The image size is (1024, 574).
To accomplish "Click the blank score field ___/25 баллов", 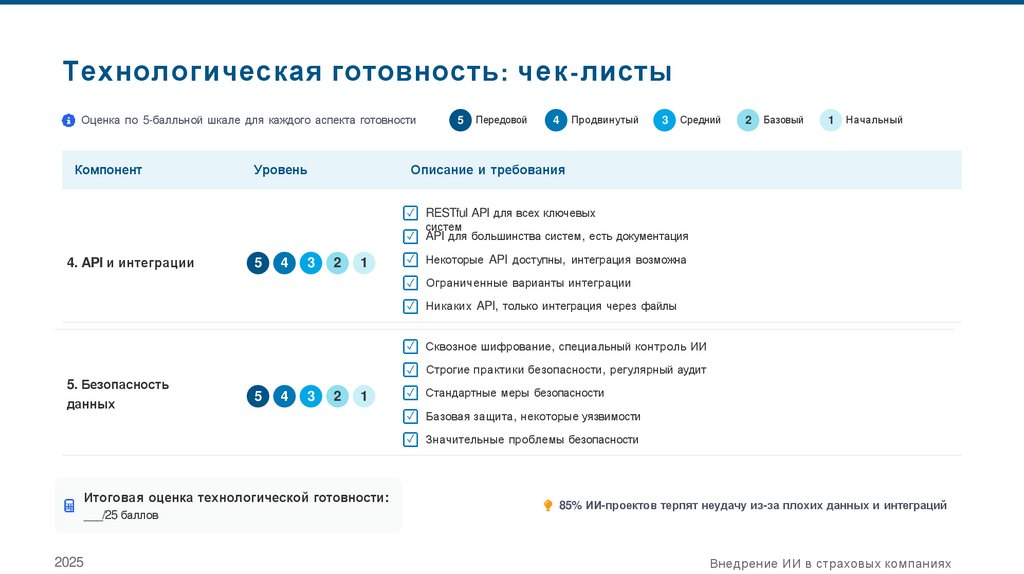I will 121,515.
